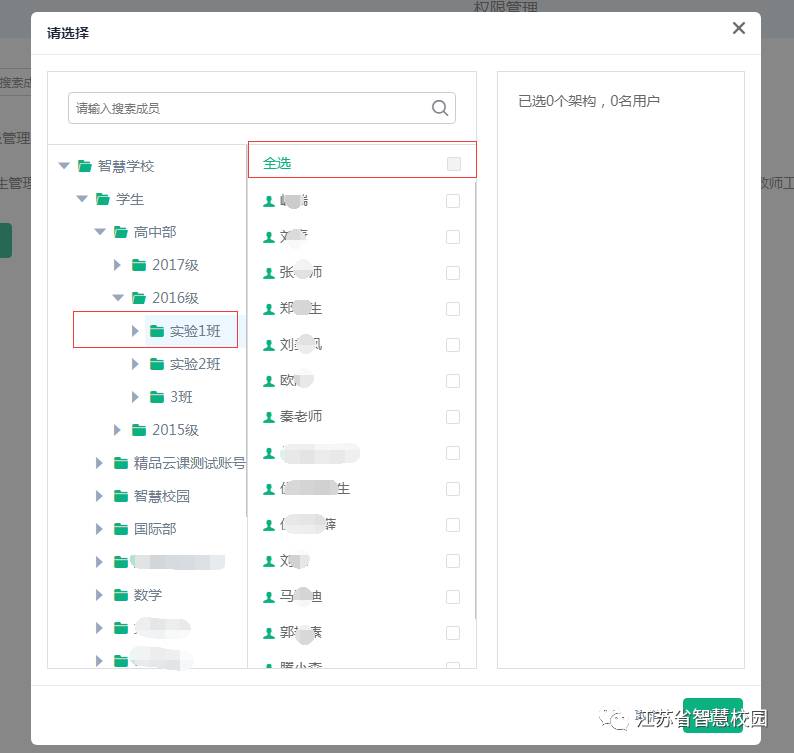The height and width of the screenshot is (753, 794).
Task: Click the search magnifier icon
Action: [440, 108]
